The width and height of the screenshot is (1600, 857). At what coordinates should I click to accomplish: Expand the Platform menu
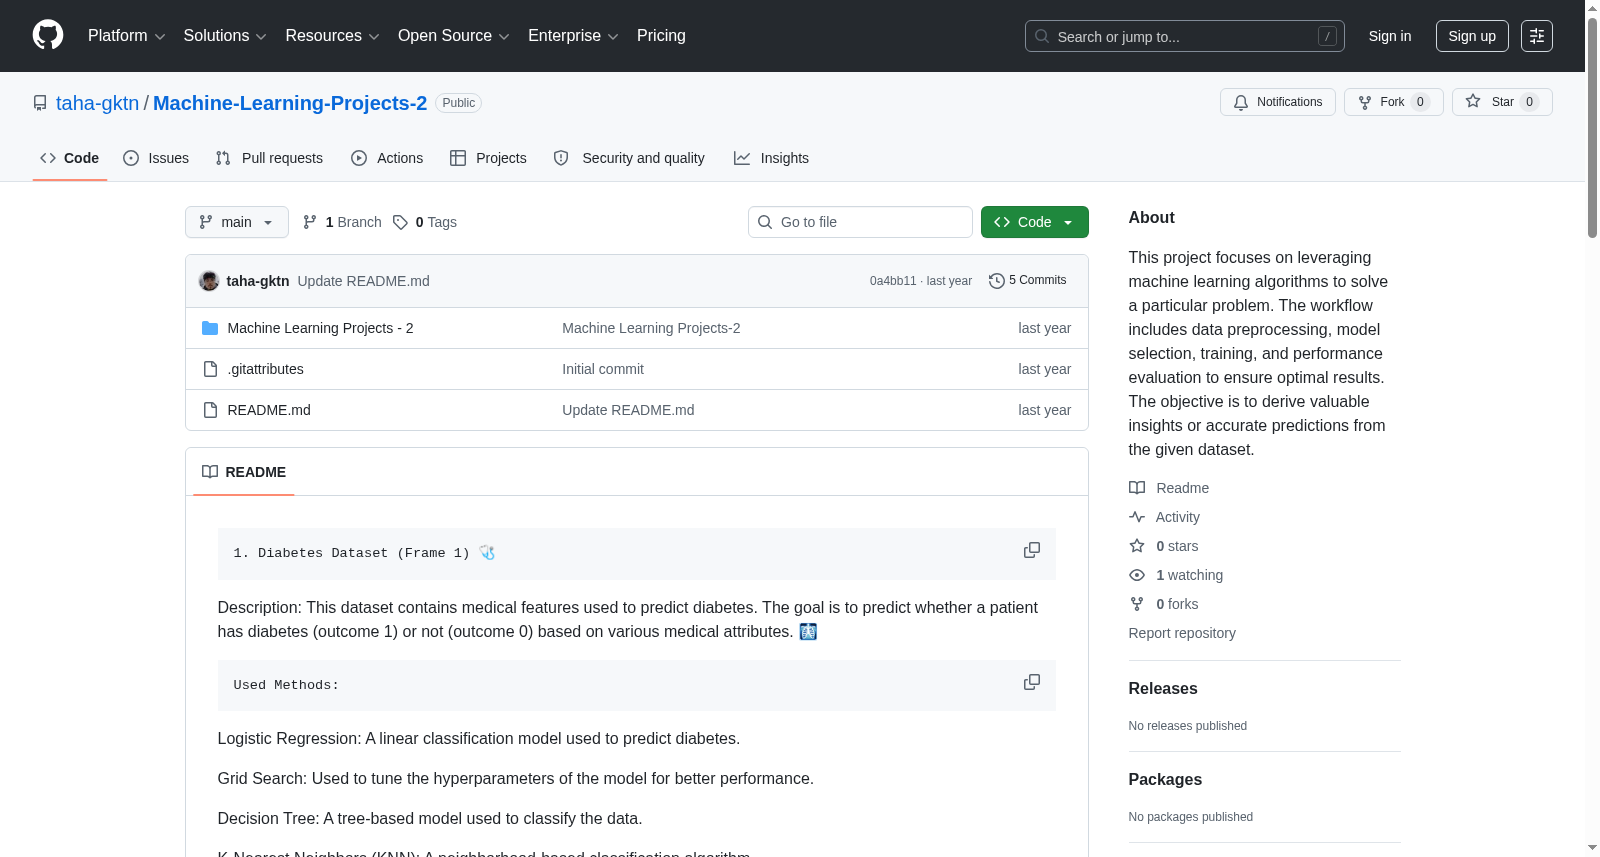pos(126,36)
